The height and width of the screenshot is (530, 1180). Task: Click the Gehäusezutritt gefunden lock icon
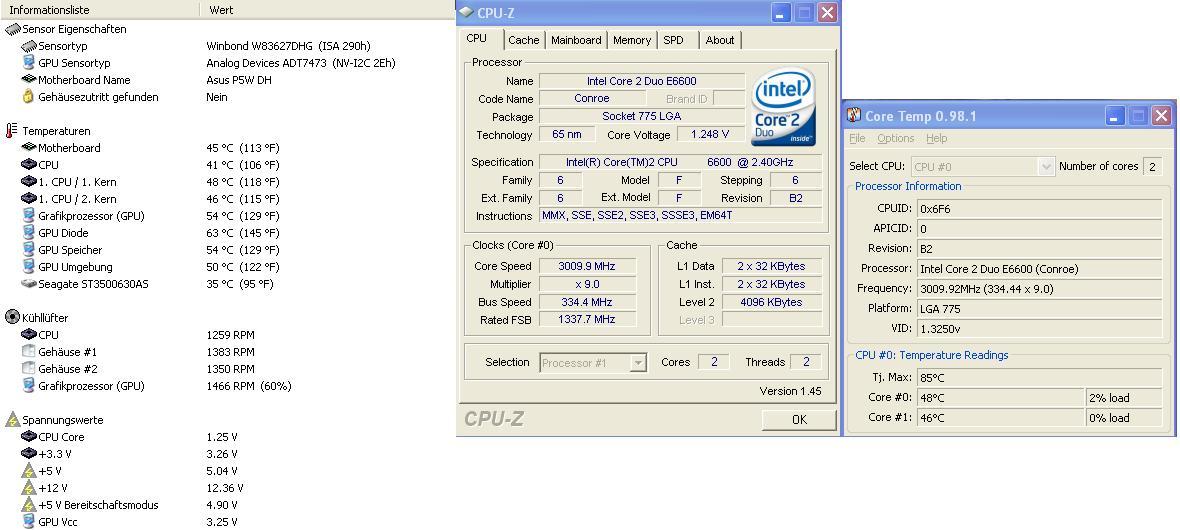point(29,96)
